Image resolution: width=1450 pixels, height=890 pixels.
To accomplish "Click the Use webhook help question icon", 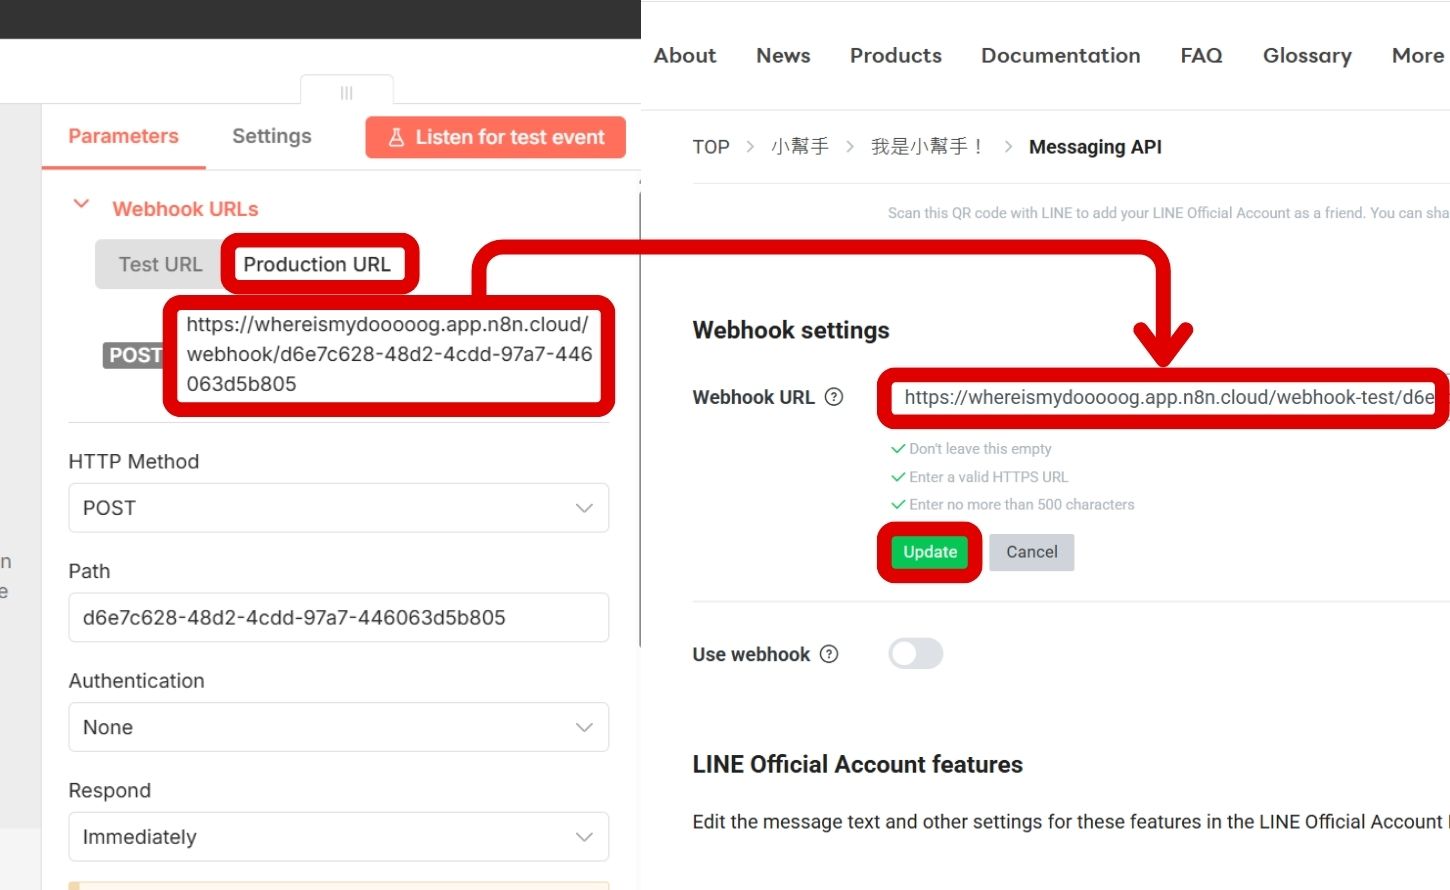I will point(829,654).
